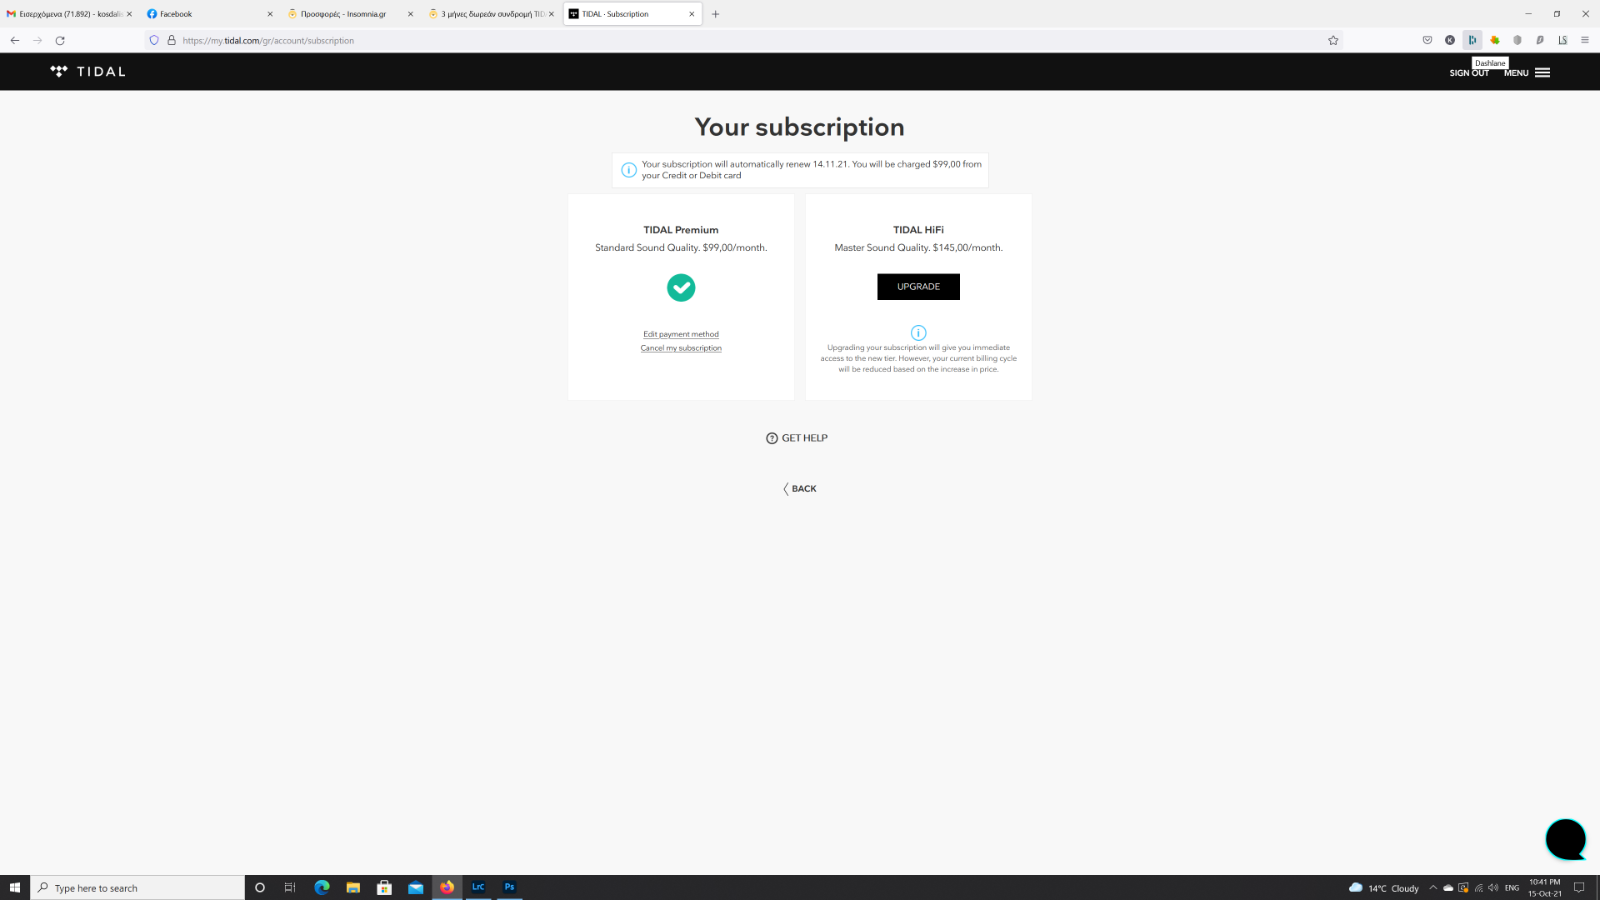Go back to the previous page
The image size is (1600, 900).
[15, 40]
